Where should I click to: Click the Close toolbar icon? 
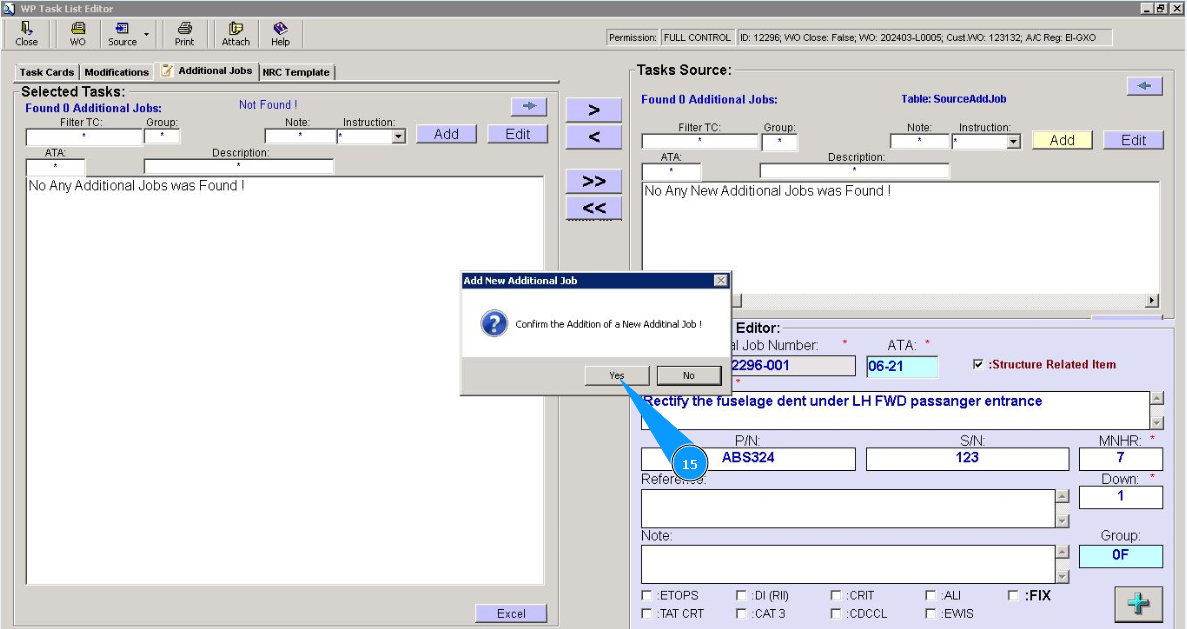27,34
